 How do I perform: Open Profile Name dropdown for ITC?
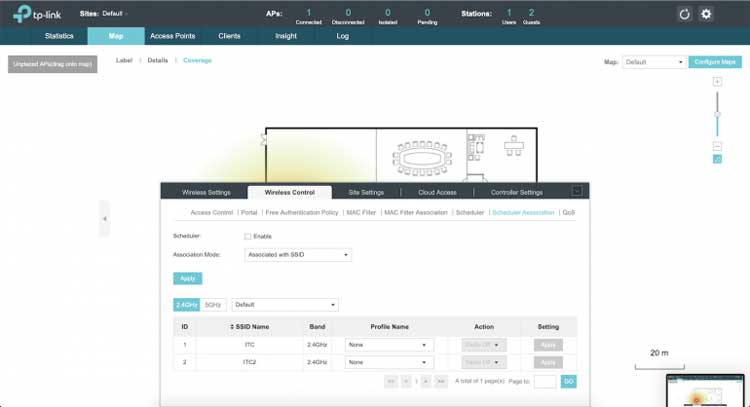click(x=388, y=345)
